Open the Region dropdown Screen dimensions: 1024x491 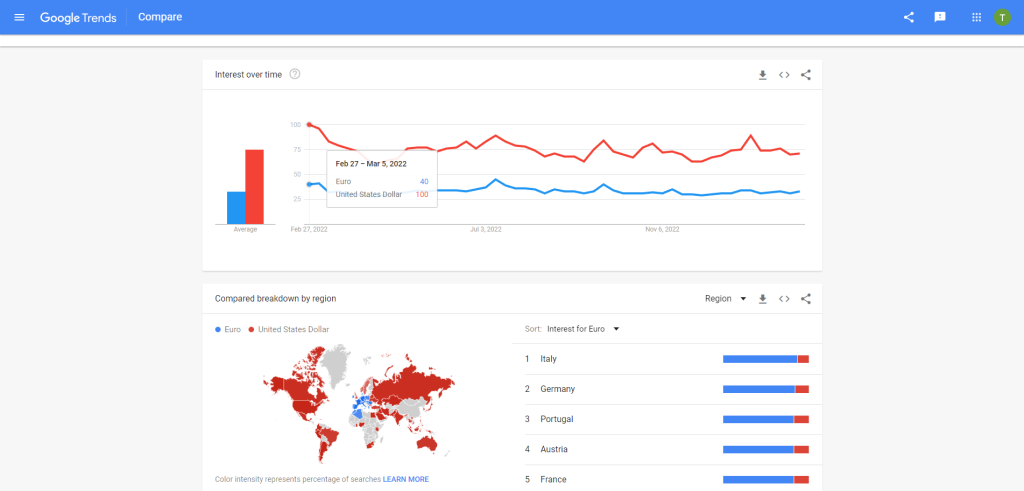725,299
